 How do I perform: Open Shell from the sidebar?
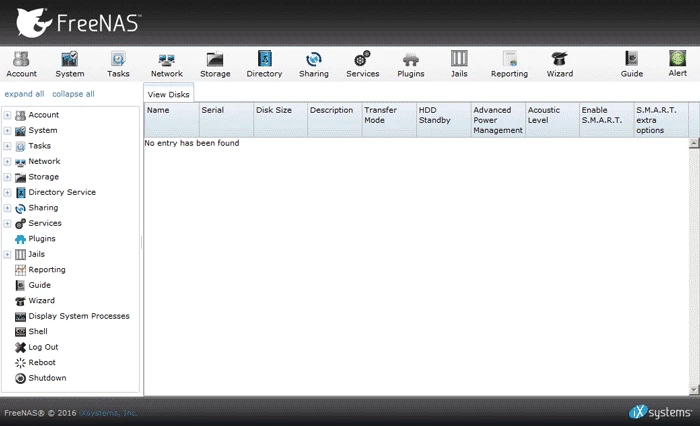38,331
